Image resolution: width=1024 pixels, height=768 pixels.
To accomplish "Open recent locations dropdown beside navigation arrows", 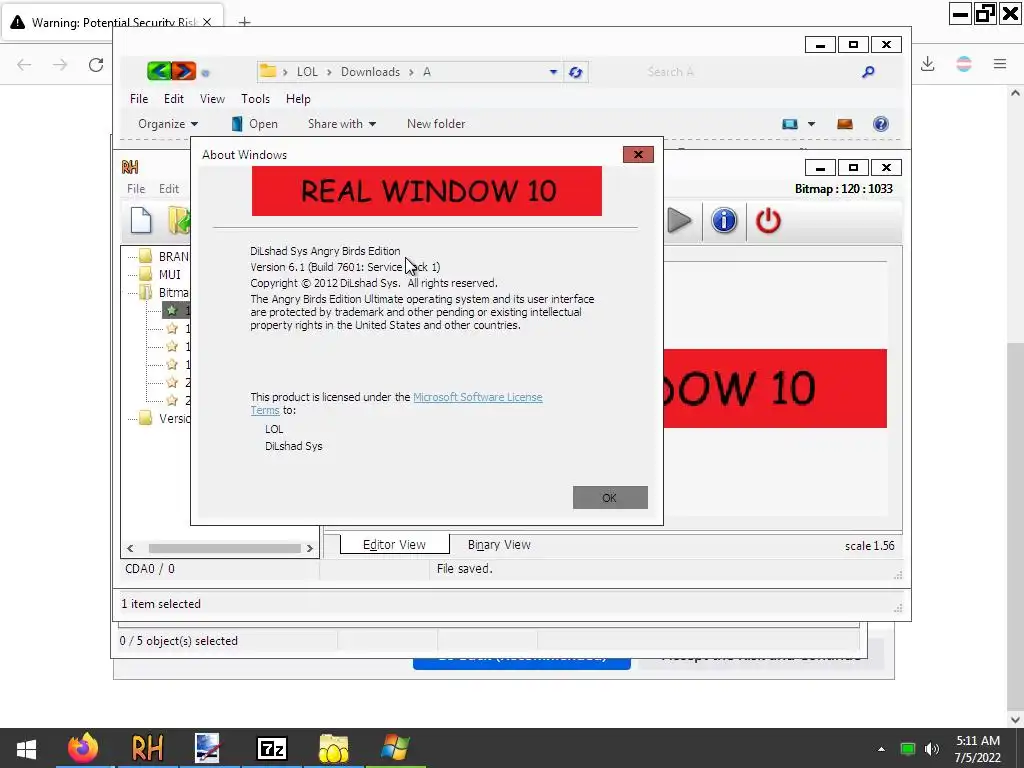I will (x=205, y=73).
